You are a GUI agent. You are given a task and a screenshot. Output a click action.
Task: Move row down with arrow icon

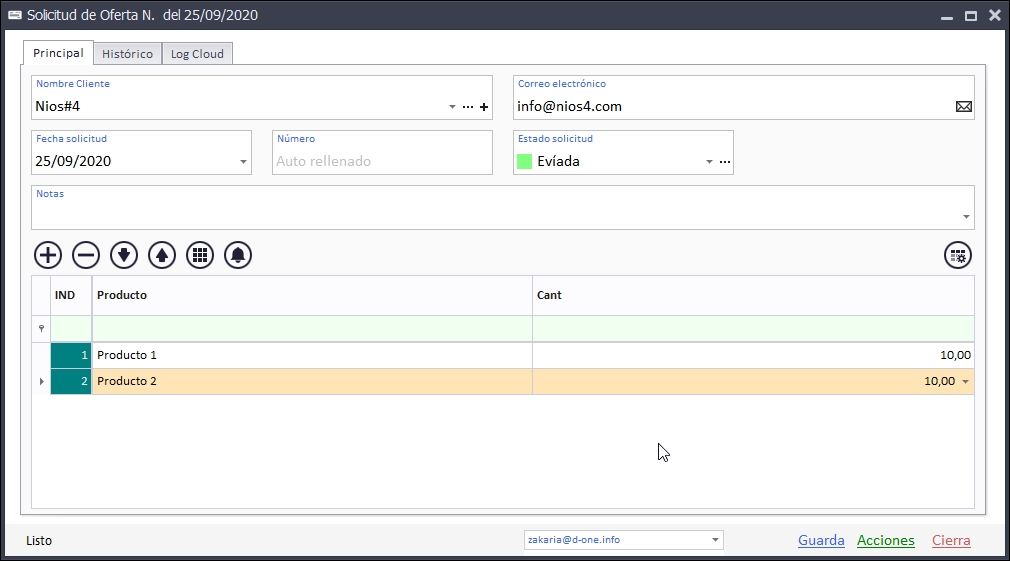pyautogui.click(x=124, y=255)
